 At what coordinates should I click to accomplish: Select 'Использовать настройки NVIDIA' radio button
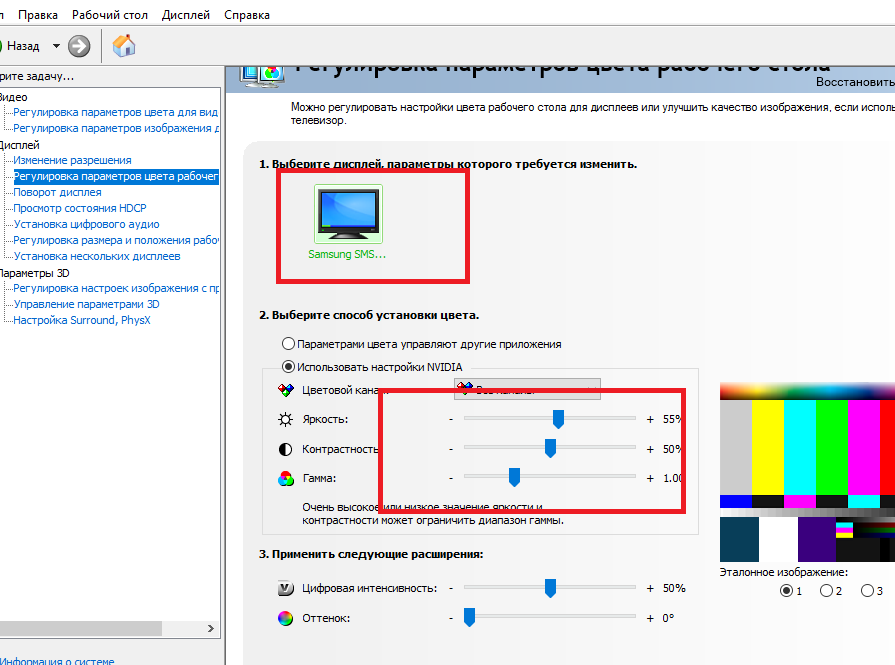click(289, 367)
